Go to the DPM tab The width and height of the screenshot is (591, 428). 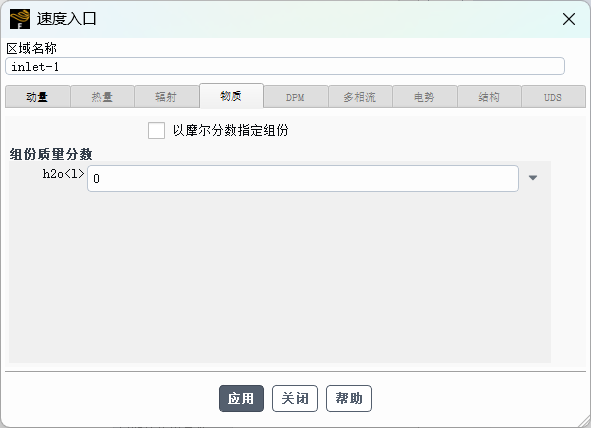tap(296, 97)
